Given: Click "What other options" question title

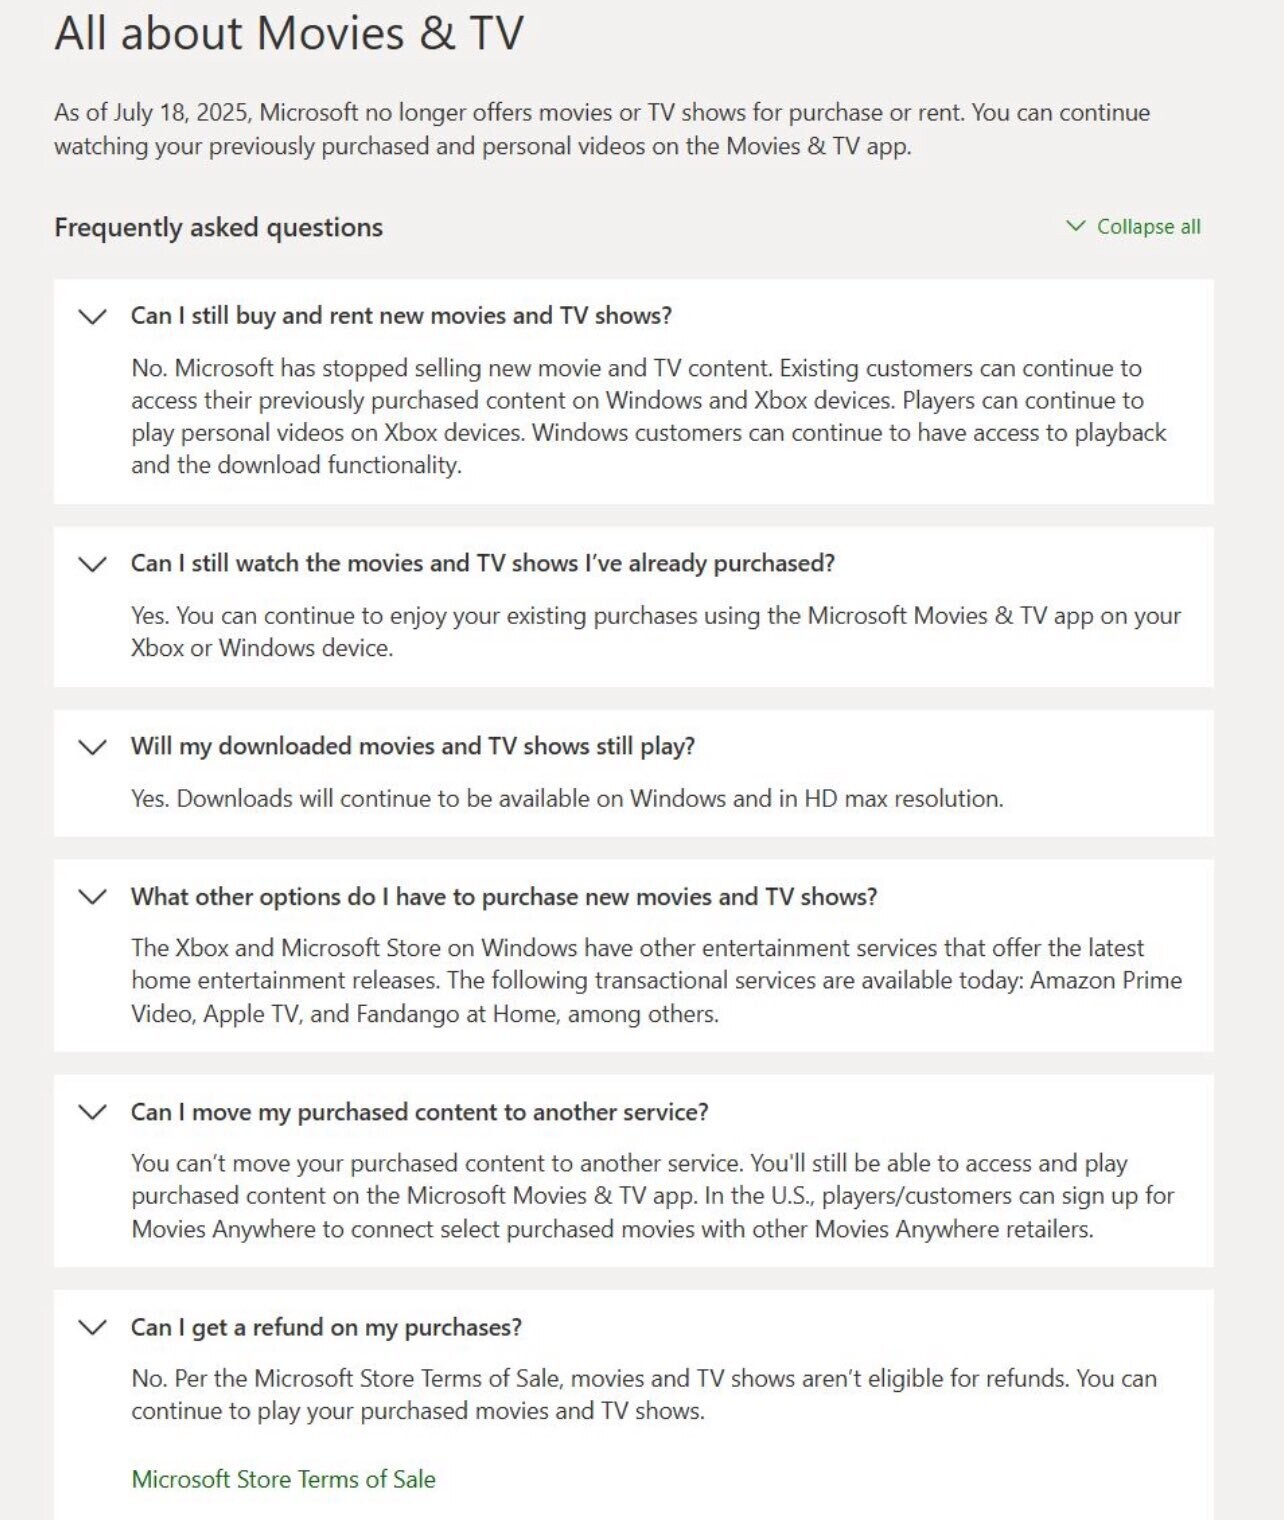Looking at the screenshot, I should [503, 897].
